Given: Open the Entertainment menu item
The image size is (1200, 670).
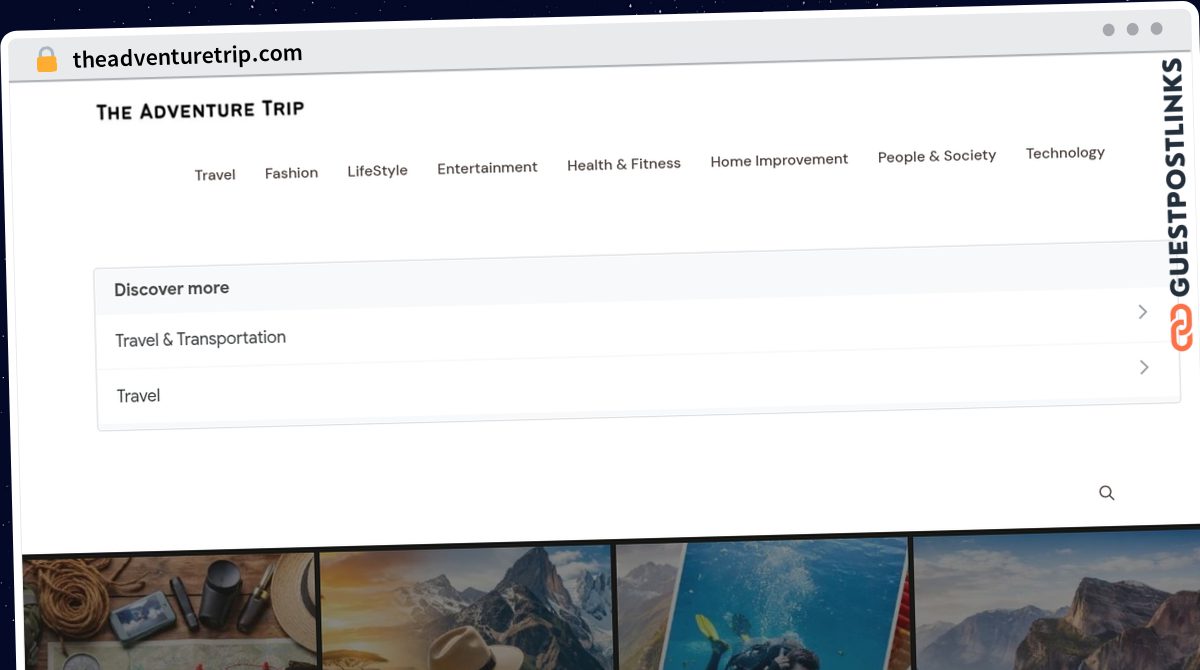Looking at the screenshot, I should click(487, 168).
